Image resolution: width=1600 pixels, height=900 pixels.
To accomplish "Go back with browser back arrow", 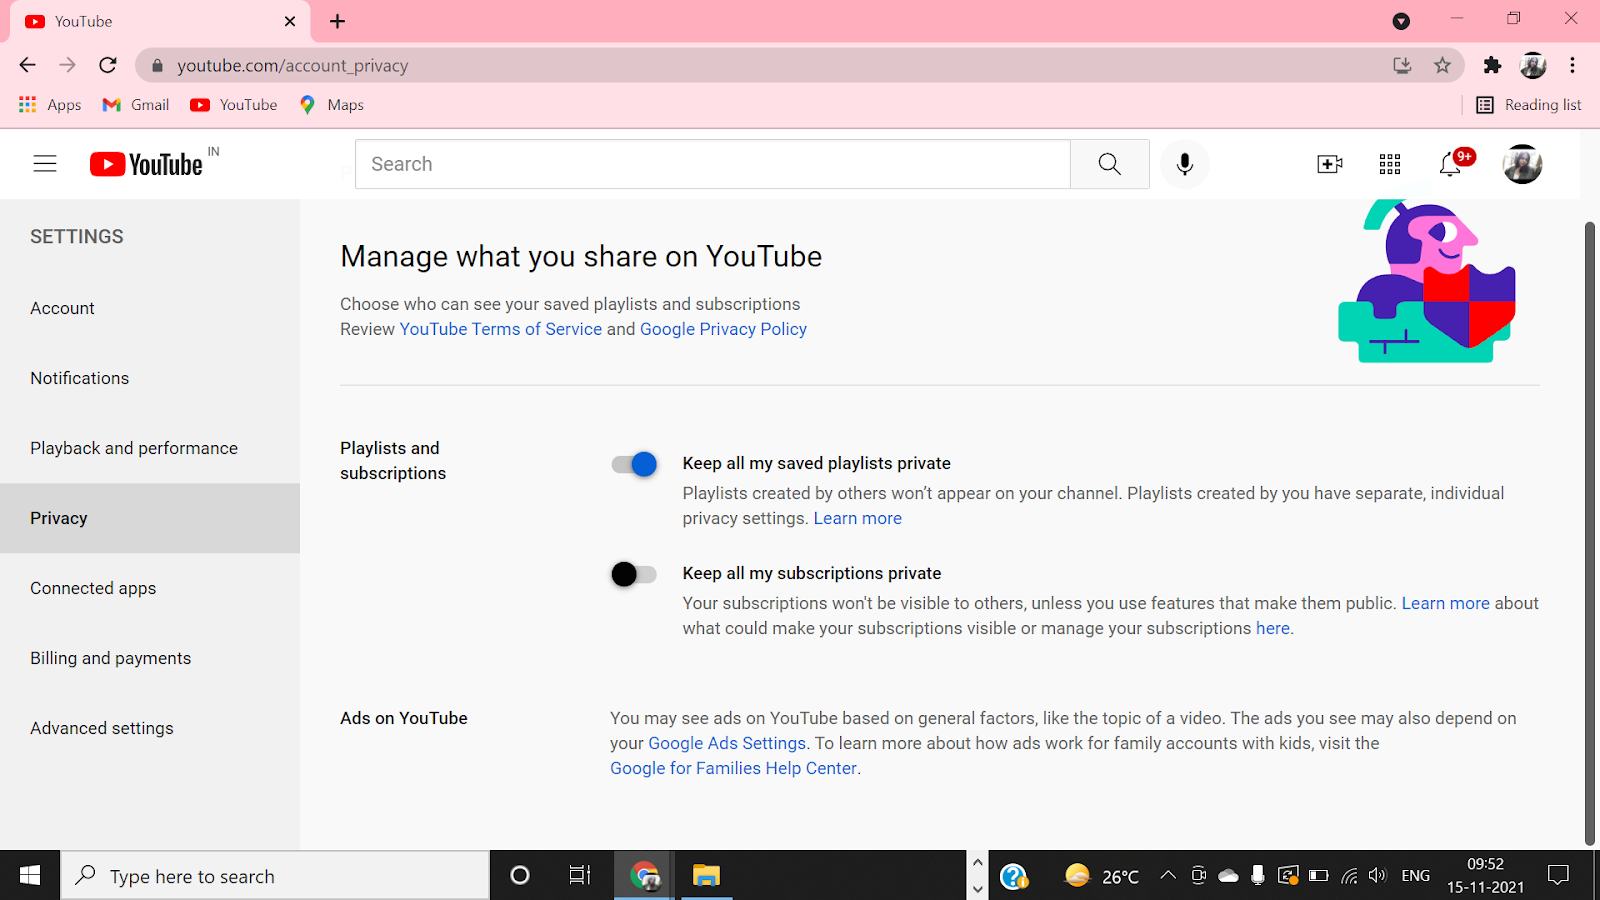I will (x=27, y=65).
